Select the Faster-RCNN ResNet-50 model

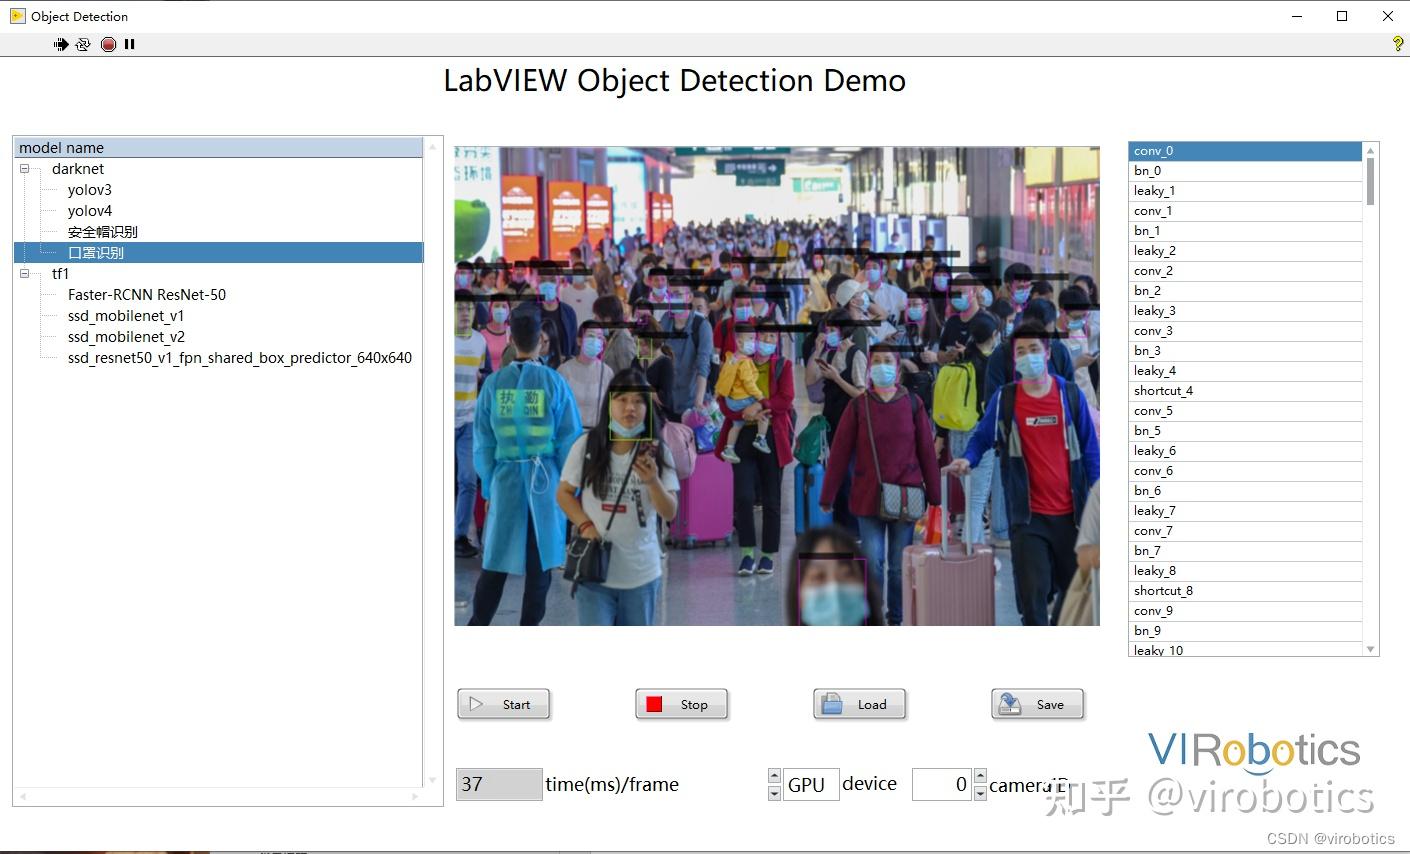coord(146,294)
